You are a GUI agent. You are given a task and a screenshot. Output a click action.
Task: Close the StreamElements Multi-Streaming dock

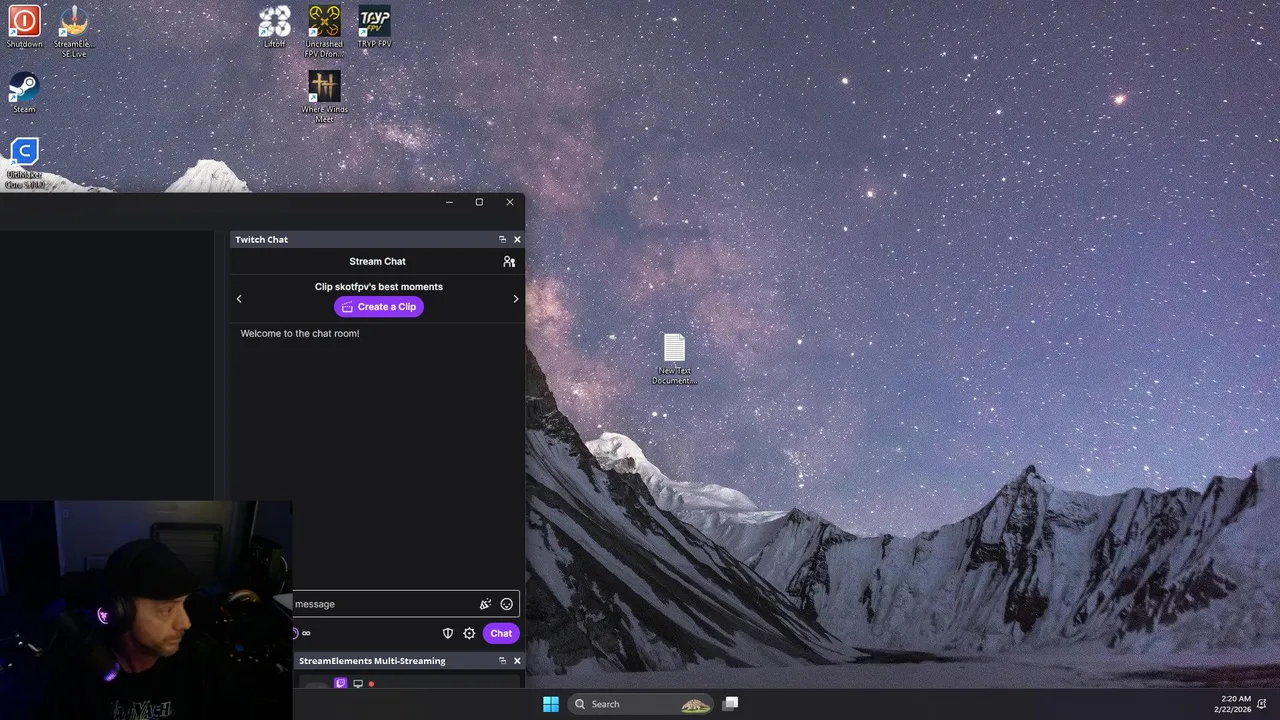point(517,661)
